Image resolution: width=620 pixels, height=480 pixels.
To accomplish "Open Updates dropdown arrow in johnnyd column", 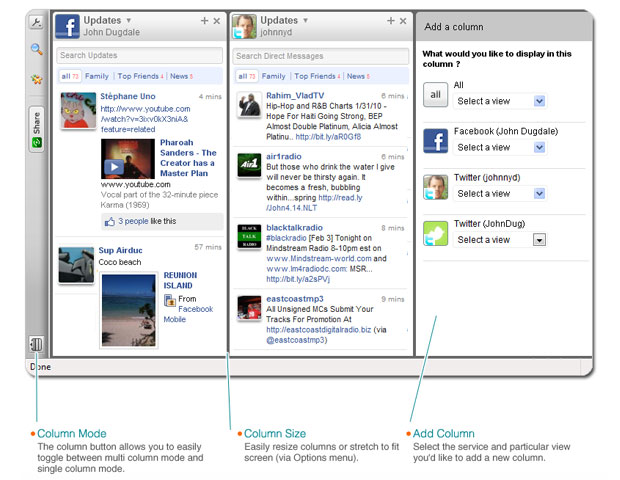I will point(305,20).
